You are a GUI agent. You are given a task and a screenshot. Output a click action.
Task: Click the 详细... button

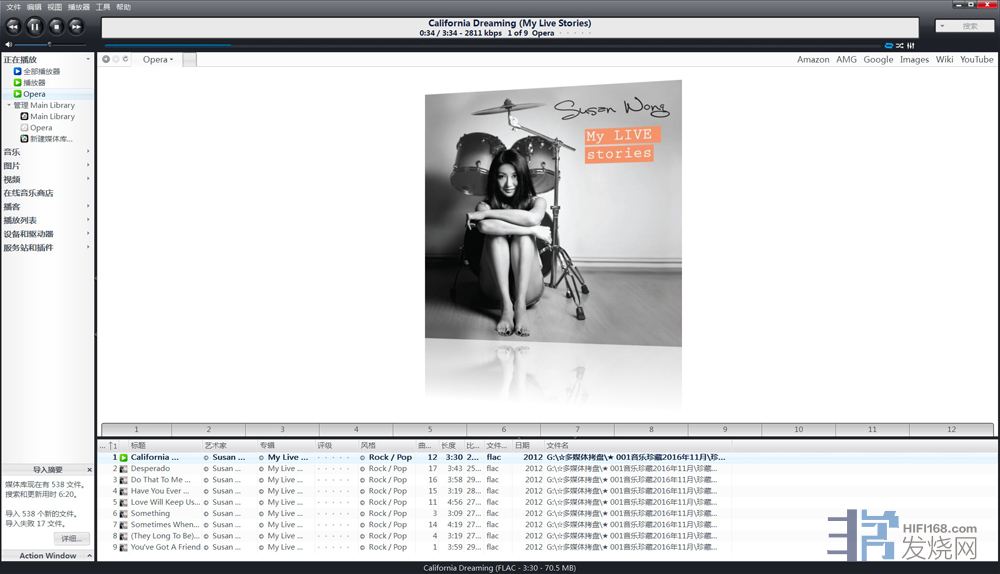tap(71, 538)
